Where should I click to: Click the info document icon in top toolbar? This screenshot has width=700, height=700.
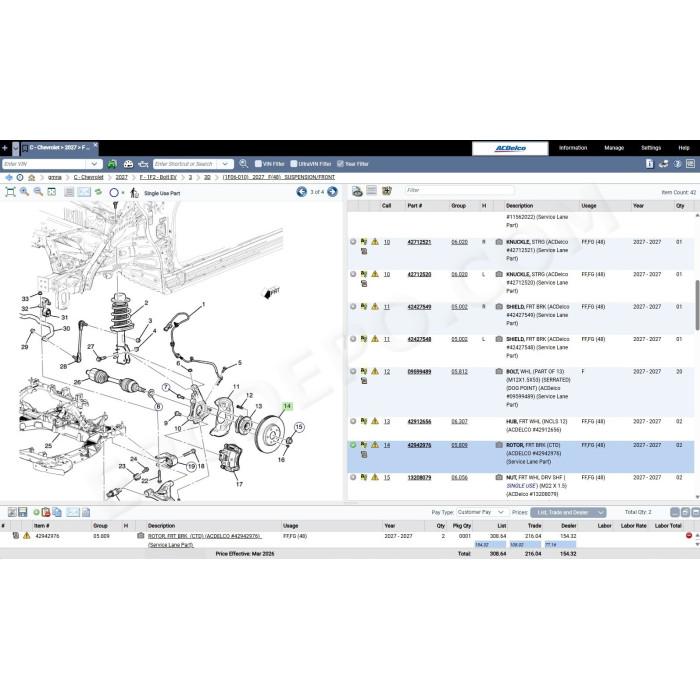(x=650, y=164)
